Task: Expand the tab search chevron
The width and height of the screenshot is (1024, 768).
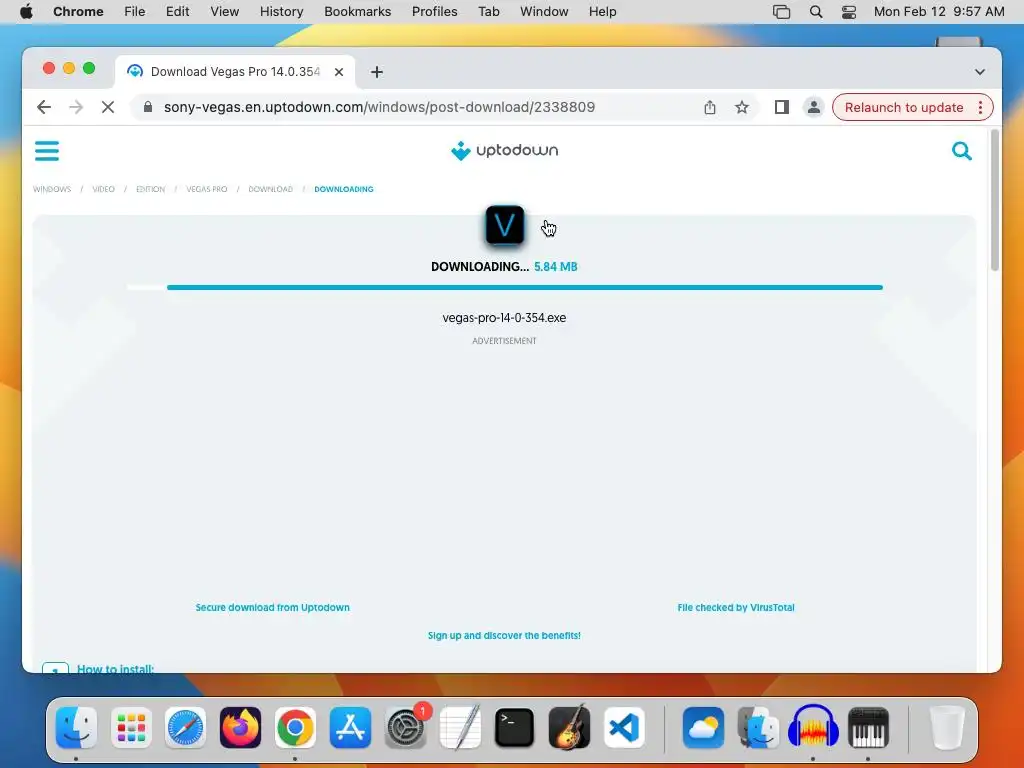Action: 980,72
